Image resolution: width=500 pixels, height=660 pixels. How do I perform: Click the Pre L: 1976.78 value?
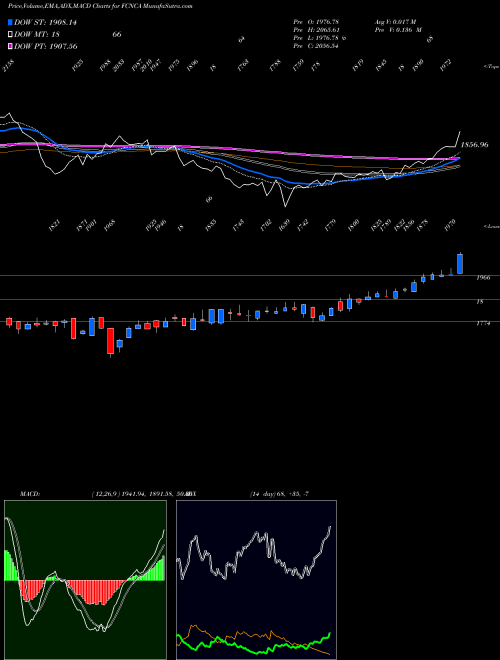pyautogui.click(x=316, y=38)
